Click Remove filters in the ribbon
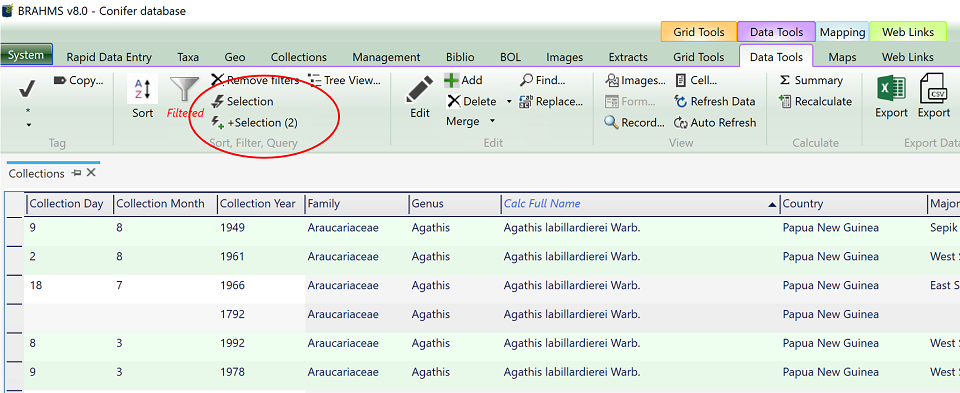 point(255,80)
